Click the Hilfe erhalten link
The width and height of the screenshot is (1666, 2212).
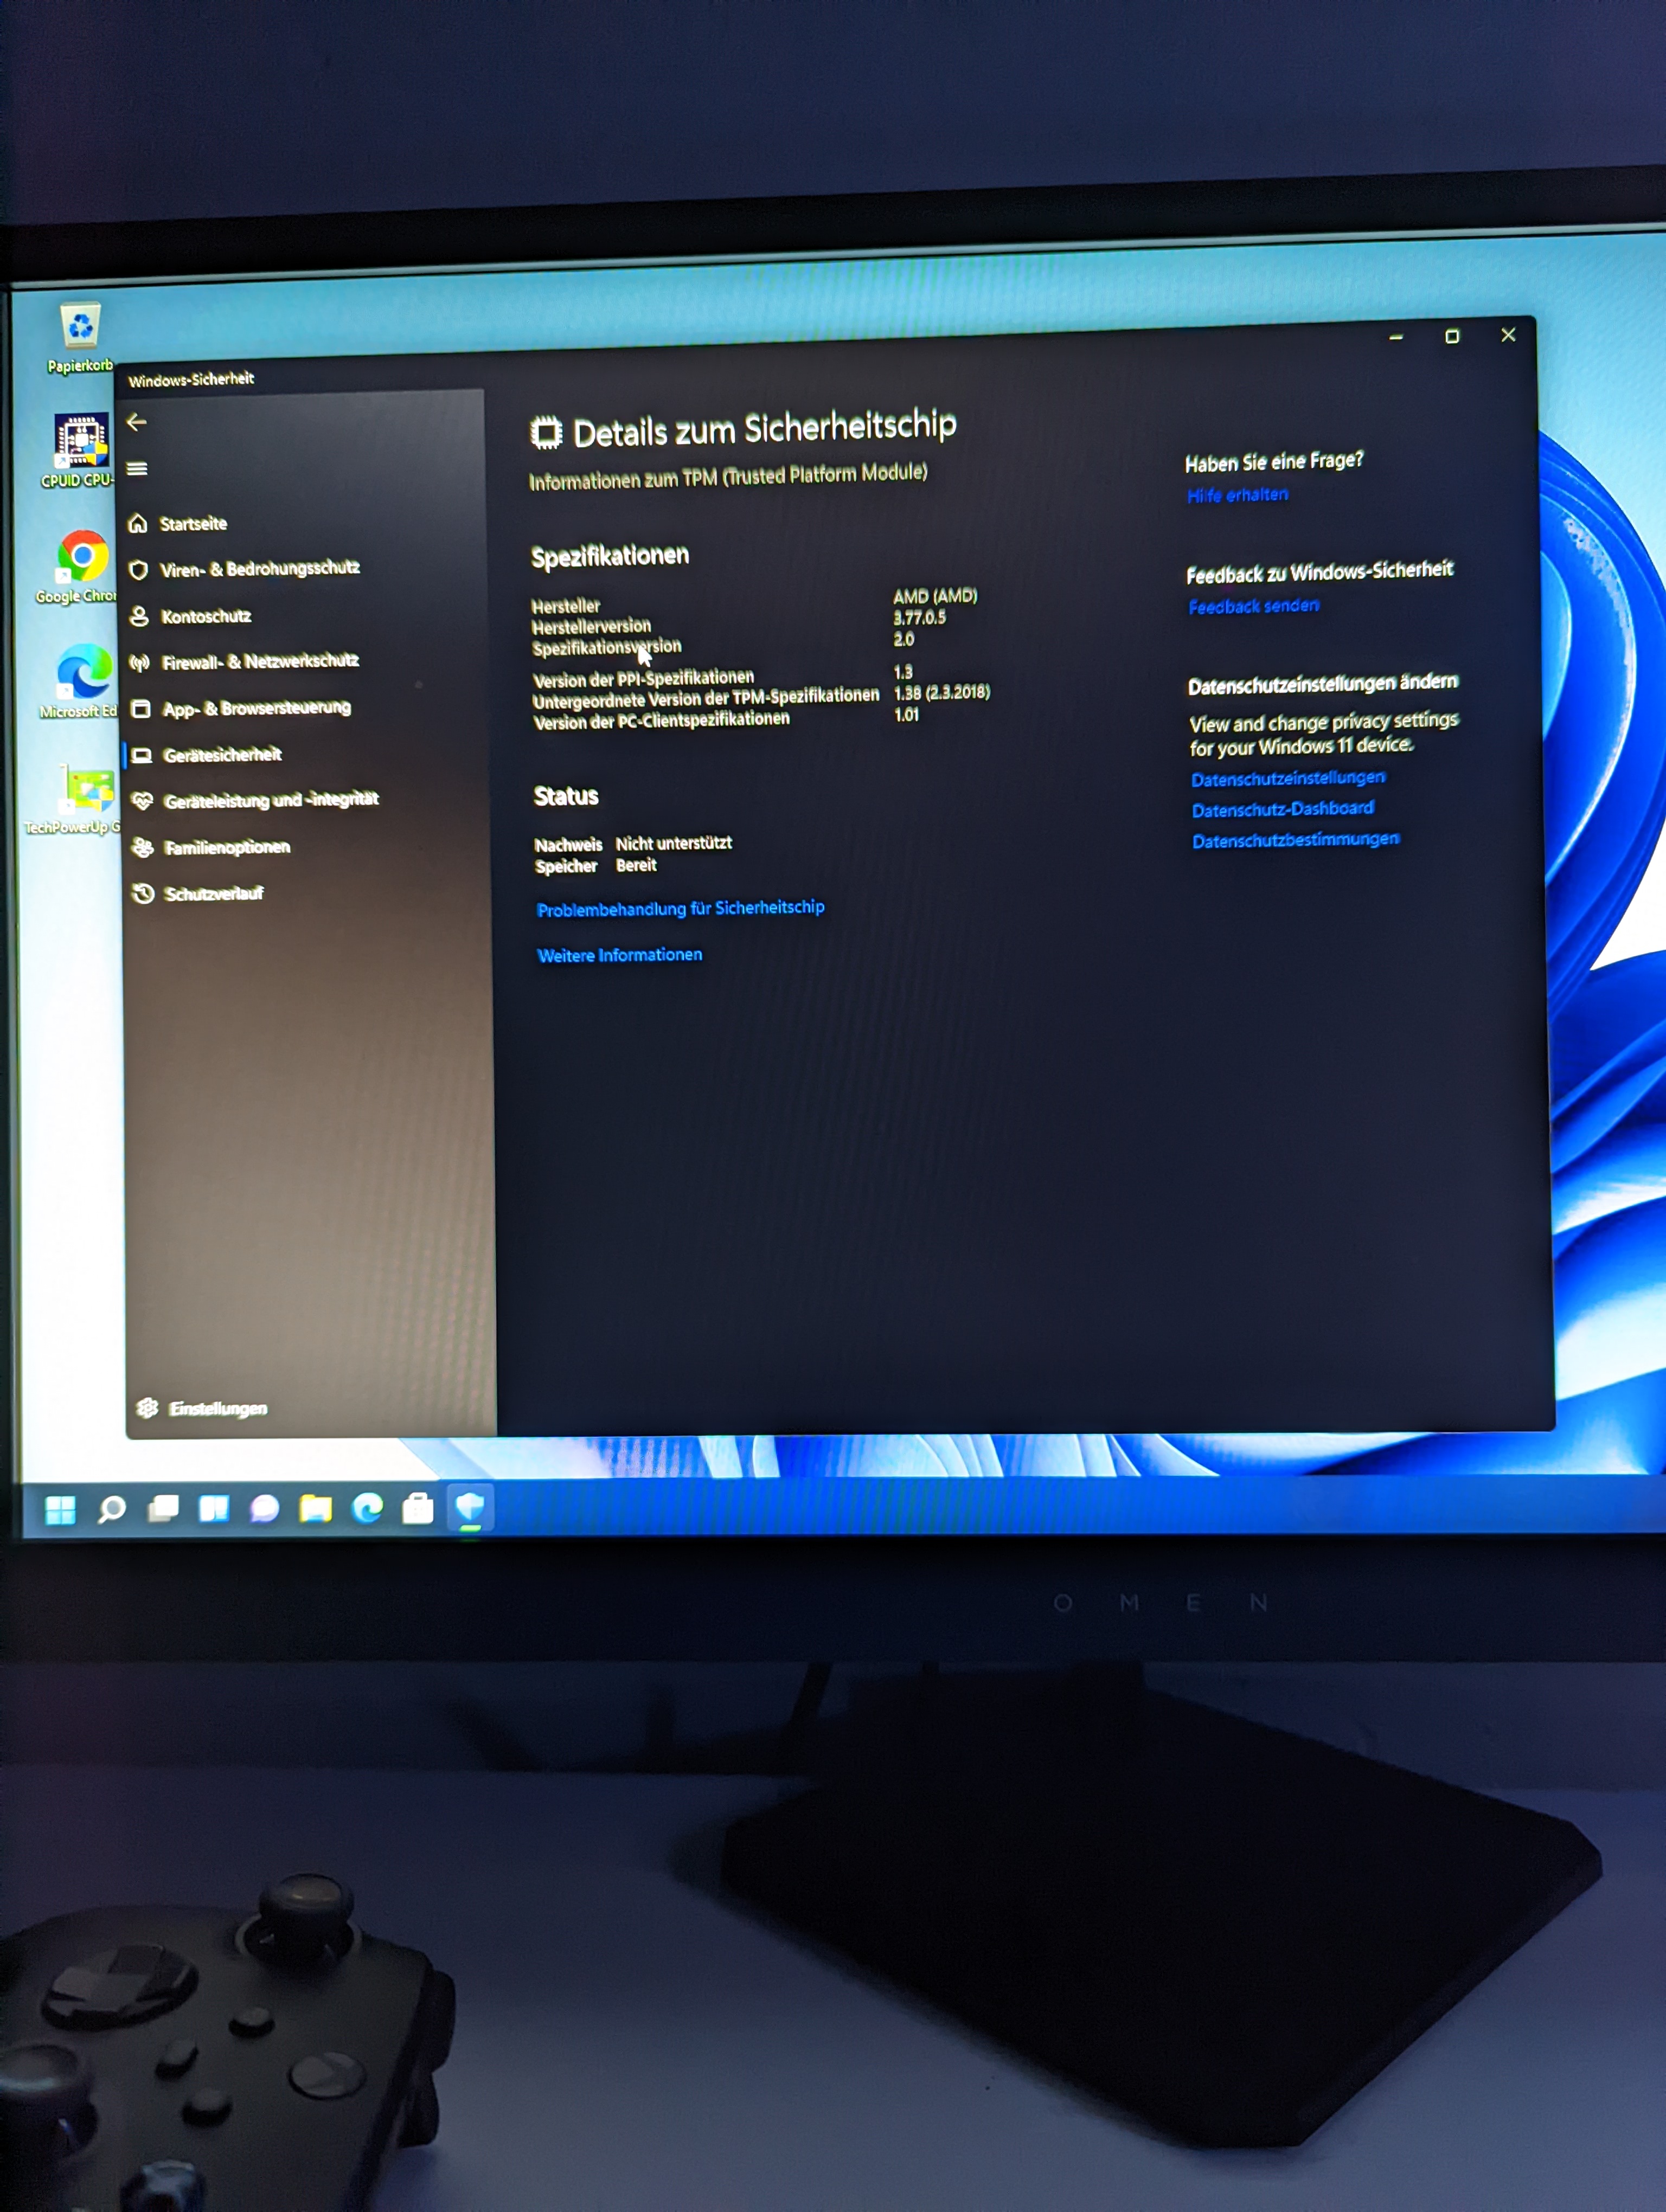(x=1237, y=495)
